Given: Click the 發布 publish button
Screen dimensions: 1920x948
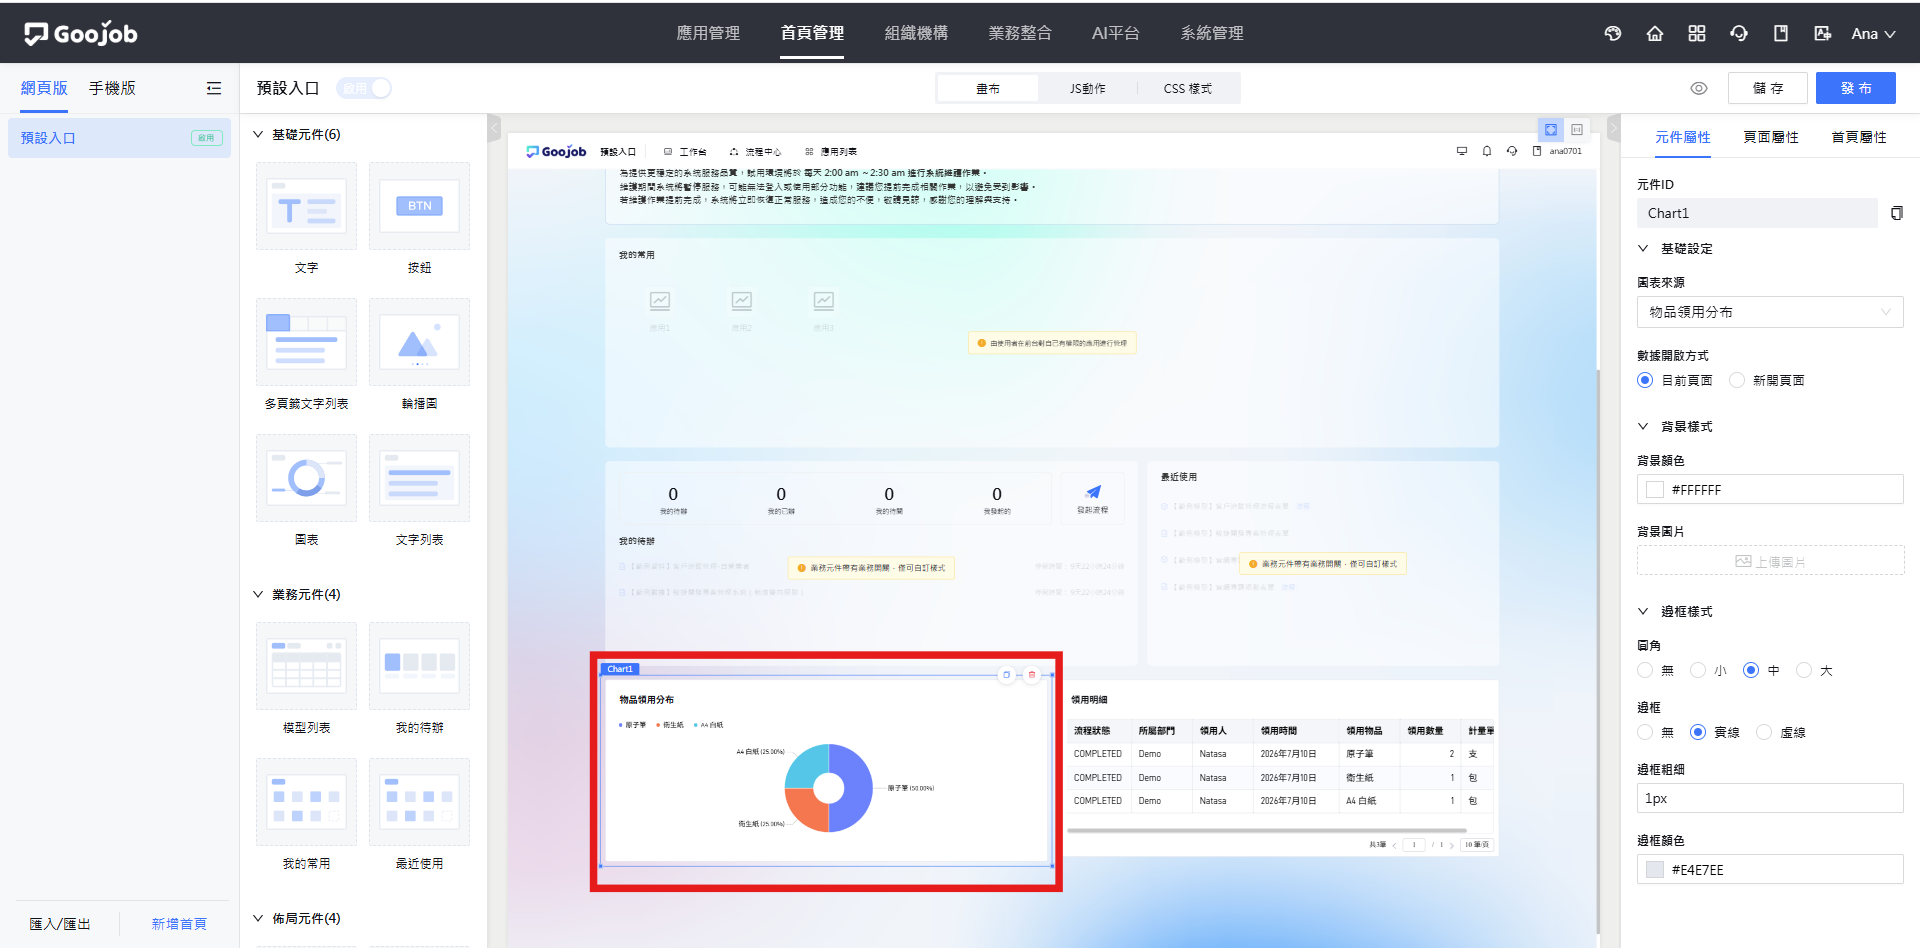Looking at the screenshot, I should pyautogui.click(x=1856, y=88).
